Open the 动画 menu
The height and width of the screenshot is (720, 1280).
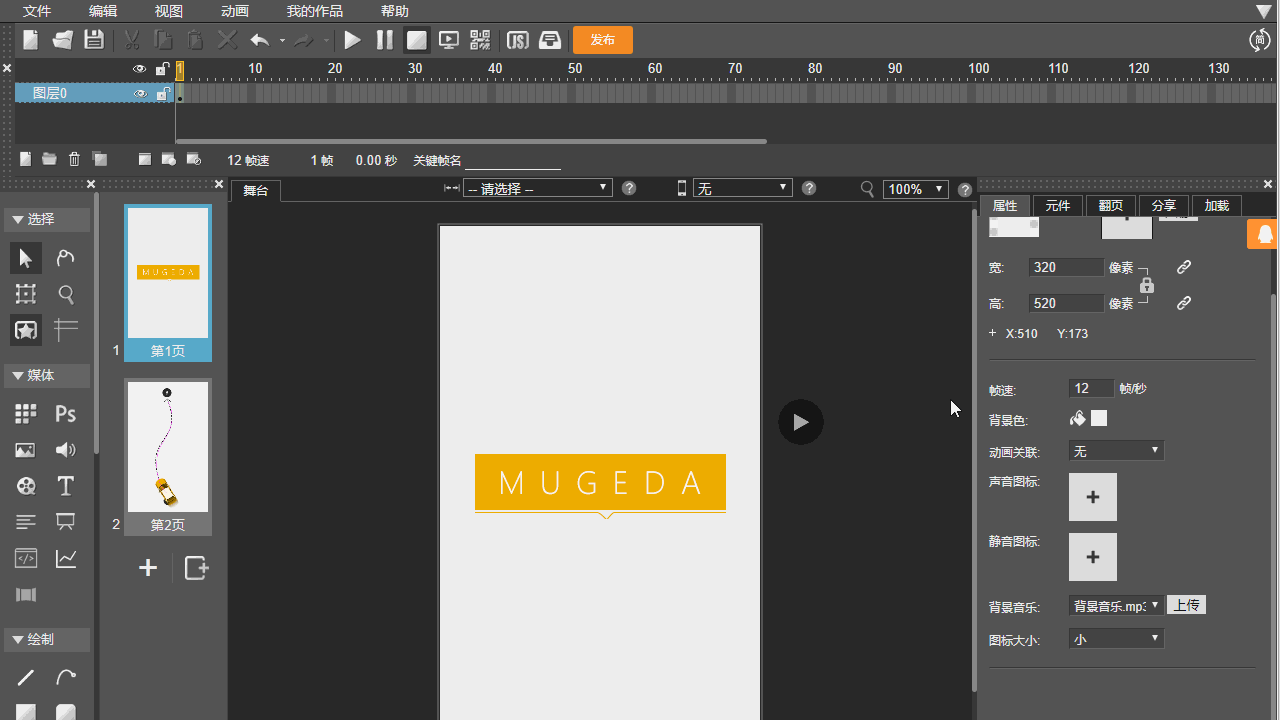[235, 11]
